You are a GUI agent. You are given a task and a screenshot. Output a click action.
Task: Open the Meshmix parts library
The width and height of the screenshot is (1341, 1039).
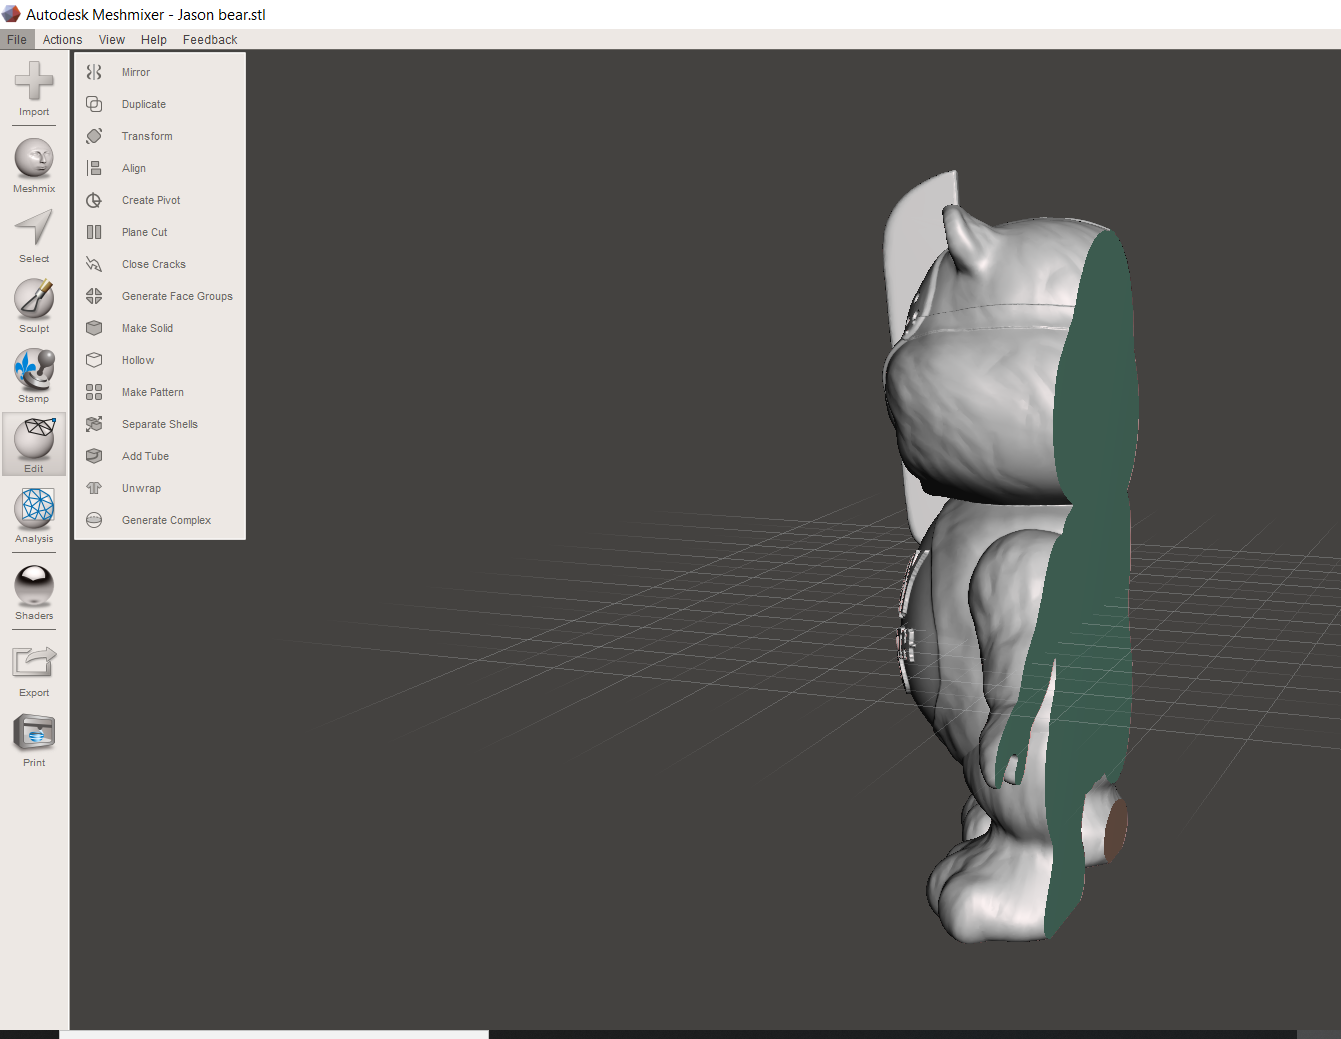click(x=34, y=166)
